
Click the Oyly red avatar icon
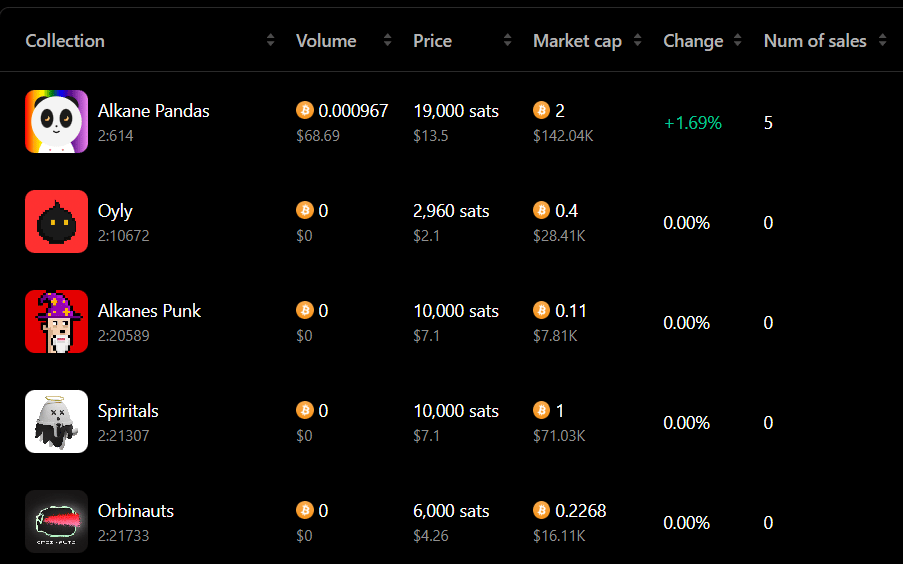point(56,222)
